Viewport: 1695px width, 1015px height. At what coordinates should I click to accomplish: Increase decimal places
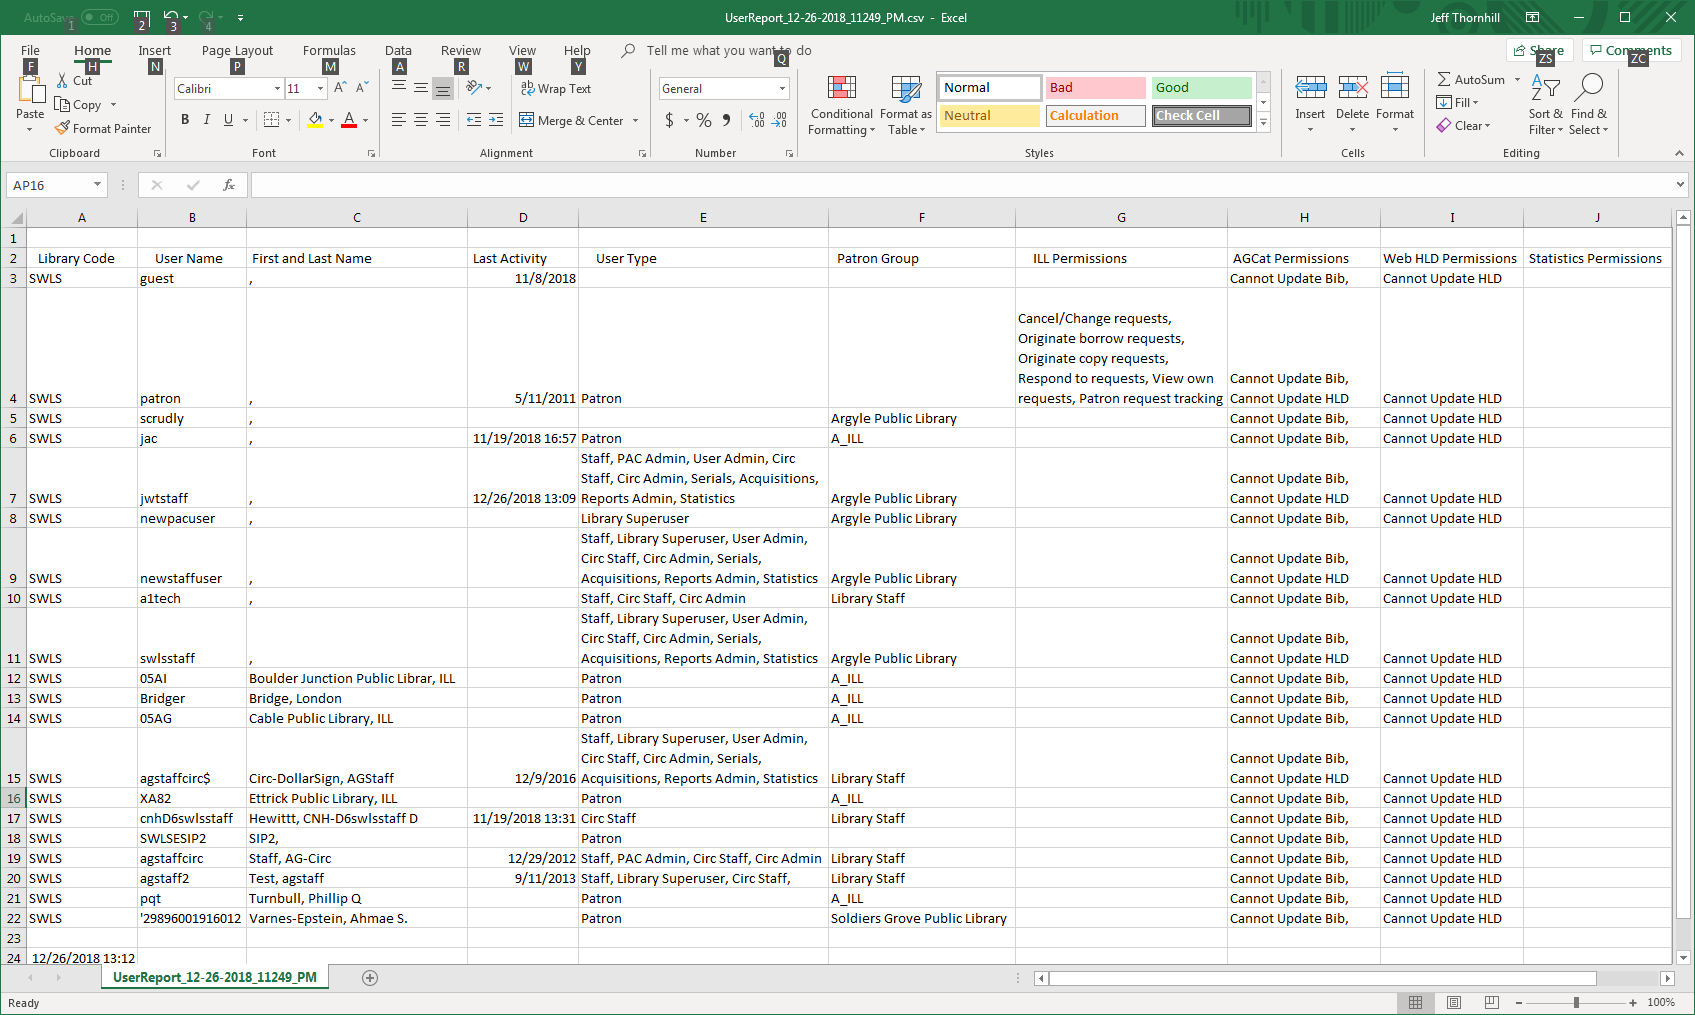coord(758,120)
